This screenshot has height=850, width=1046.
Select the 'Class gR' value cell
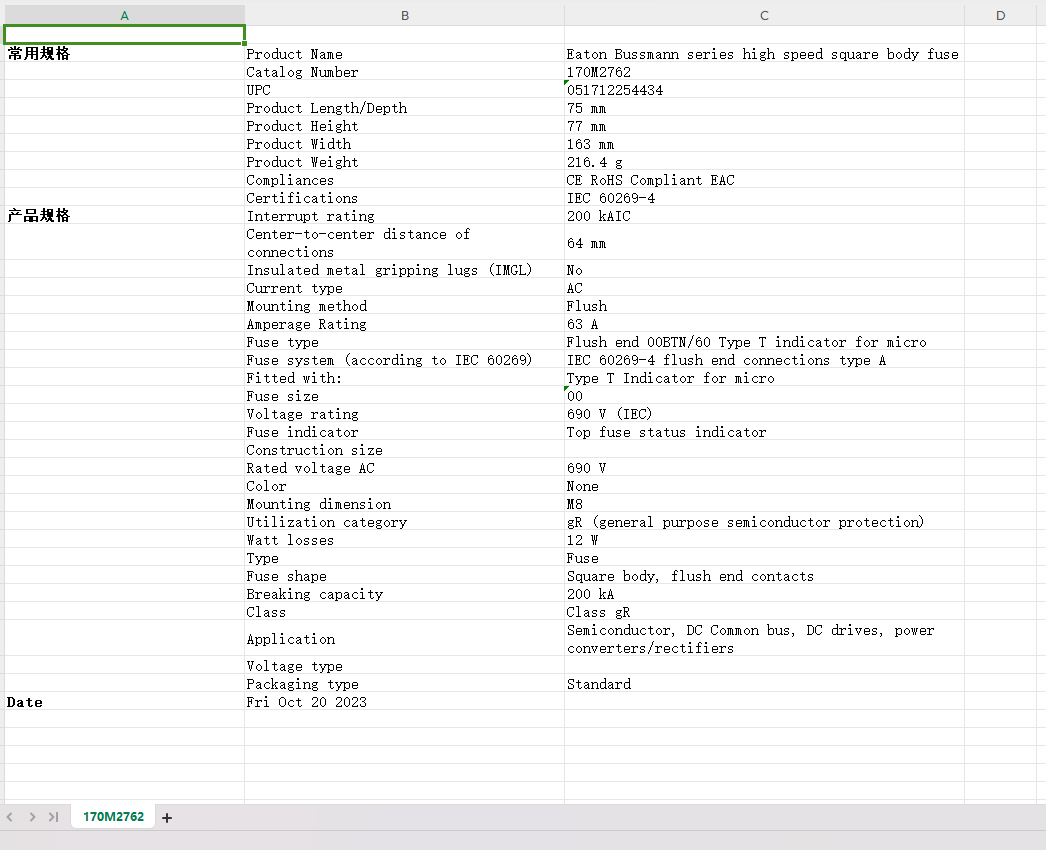(x=764, y=612)
